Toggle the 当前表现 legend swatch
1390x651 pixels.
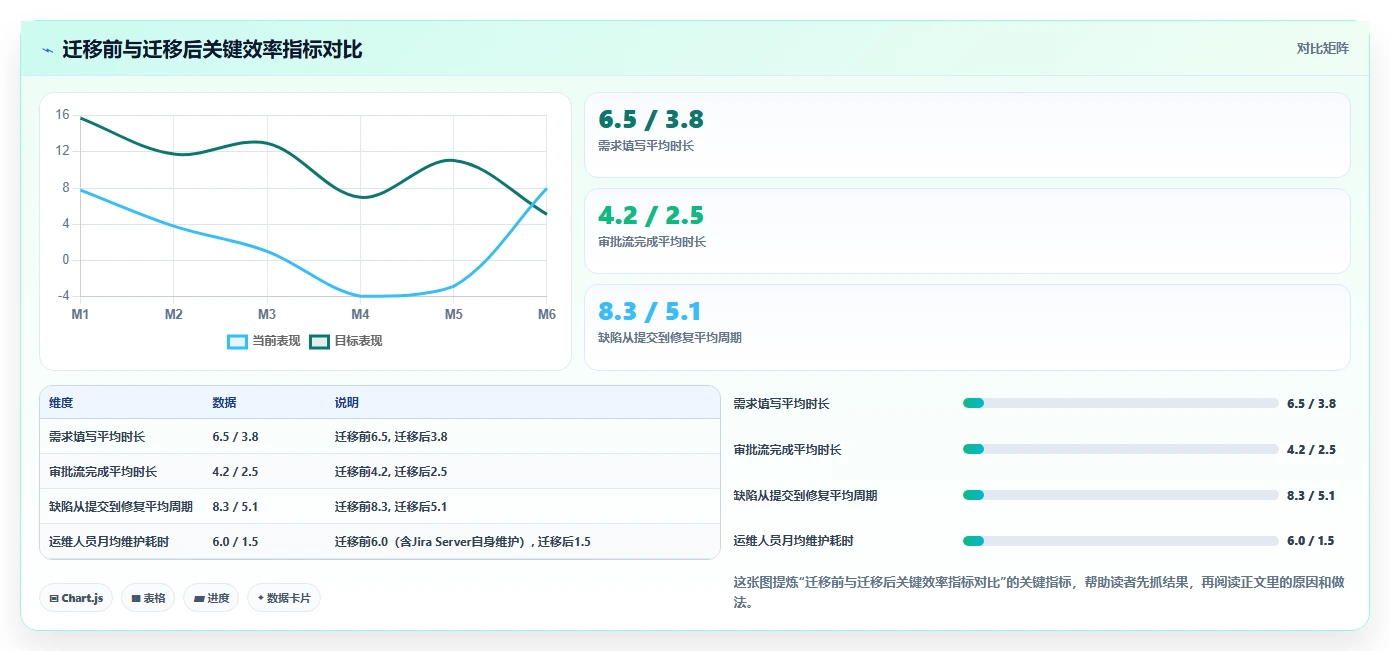click(x=237, y=341)
